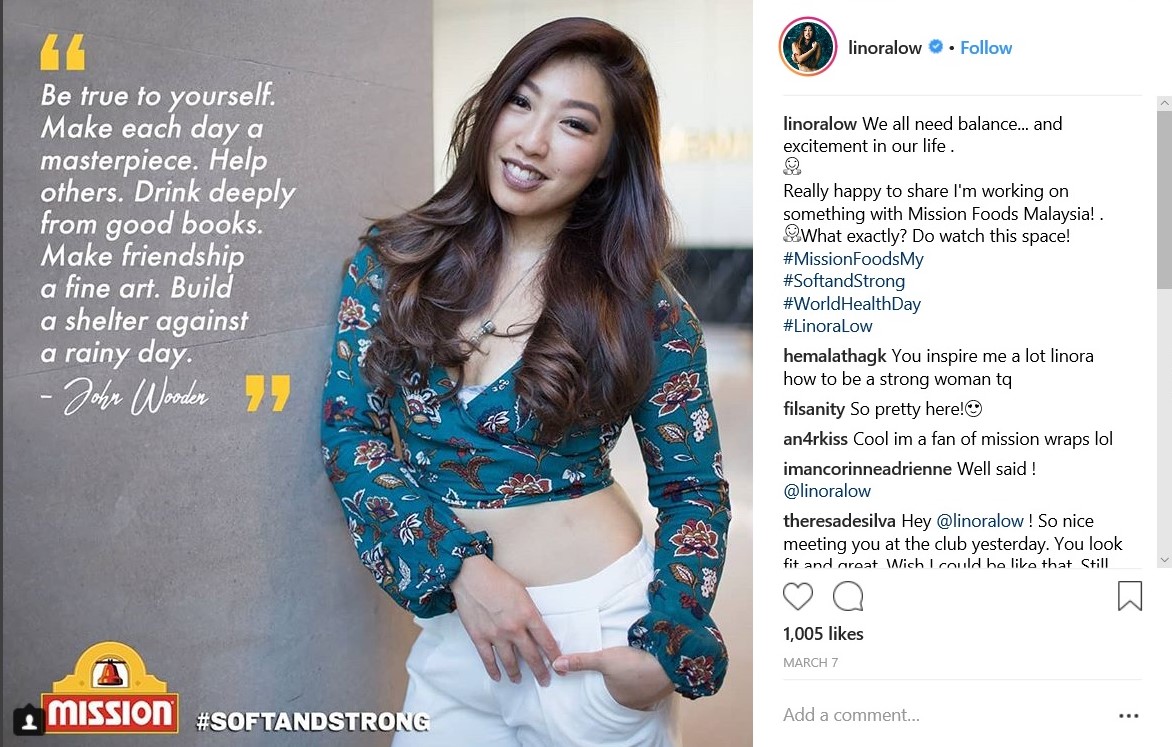The height and width of the screenshot is (747, 1172).
Task: Open the linoralow username in header
Action: 884,48
